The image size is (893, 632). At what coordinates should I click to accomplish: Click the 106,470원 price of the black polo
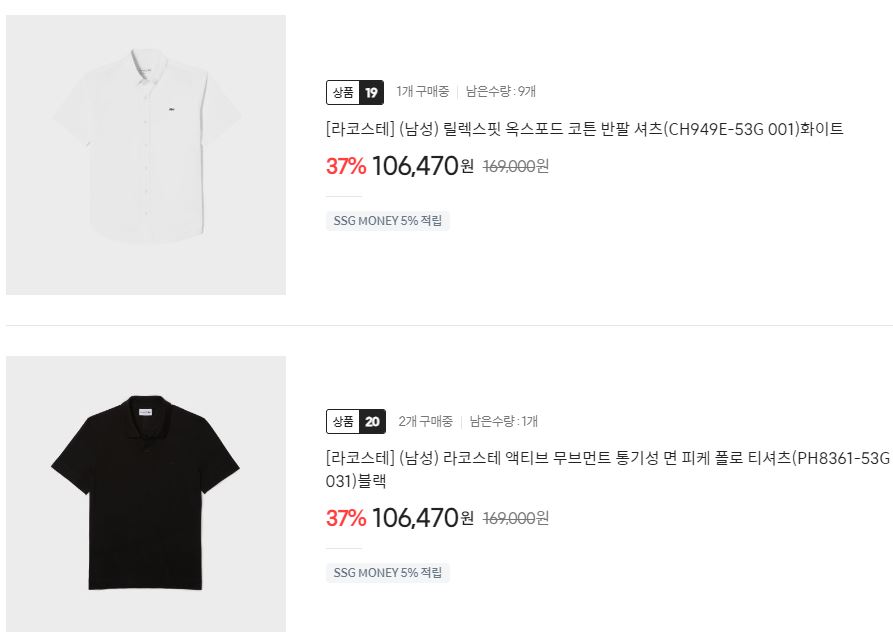point(423,518)
